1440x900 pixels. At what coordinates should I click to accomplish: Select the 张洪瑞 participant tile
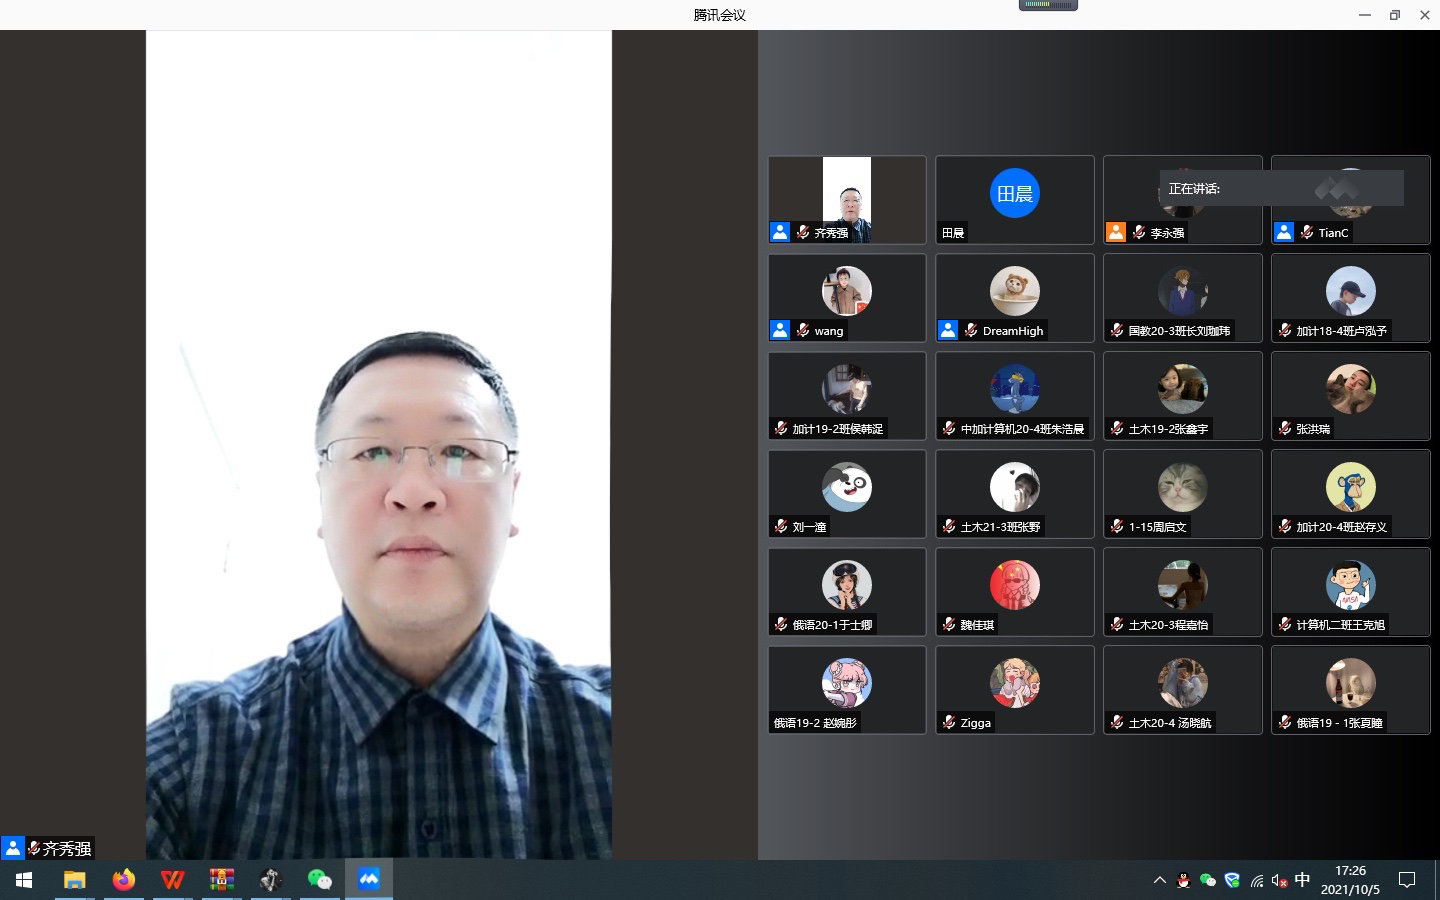(1350, 396)
